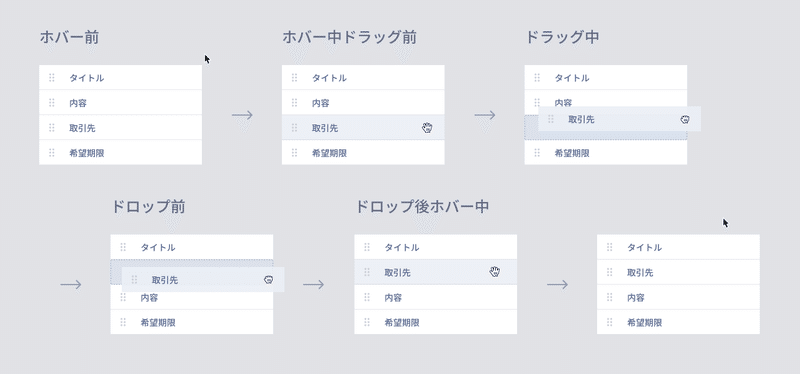Click drag handle of 内容 in ホバー前 list

pos(52,103)
